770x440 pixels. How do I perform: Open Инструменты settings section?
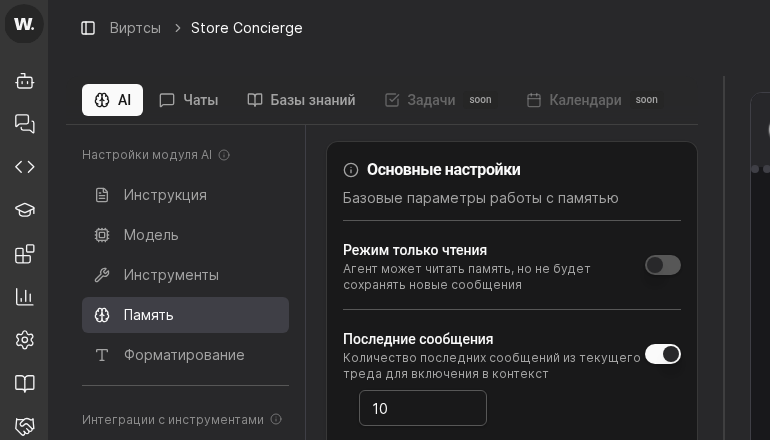(186, 275)
